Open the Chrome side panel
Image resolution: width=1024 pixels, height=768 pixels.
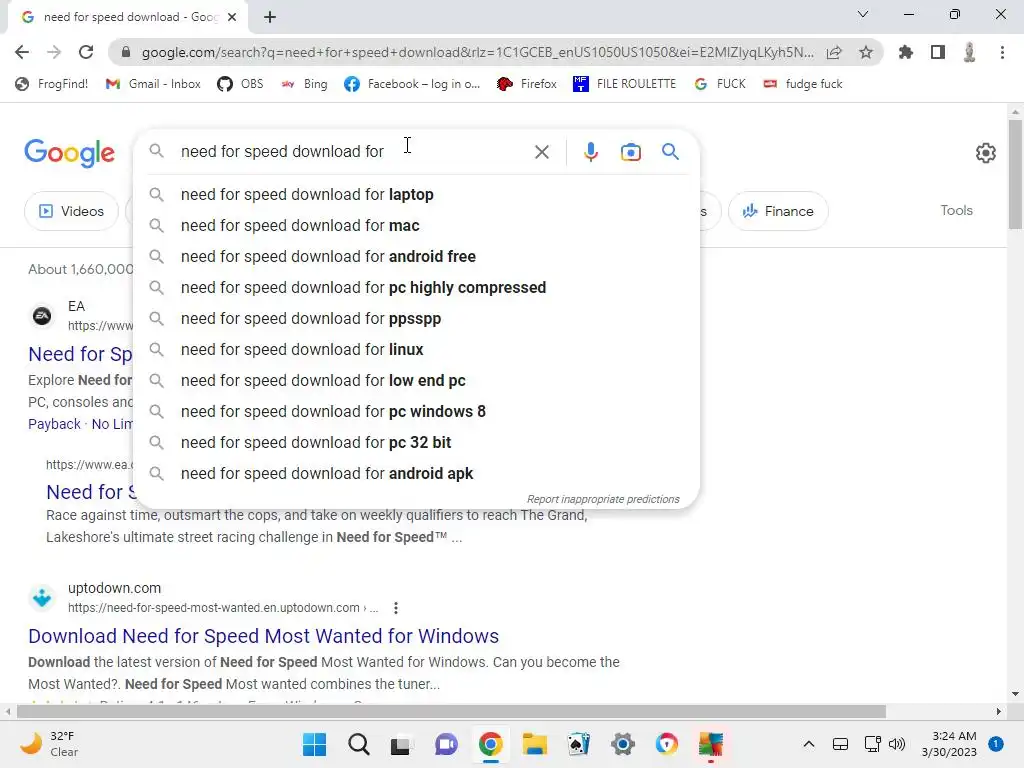[938, 52]
